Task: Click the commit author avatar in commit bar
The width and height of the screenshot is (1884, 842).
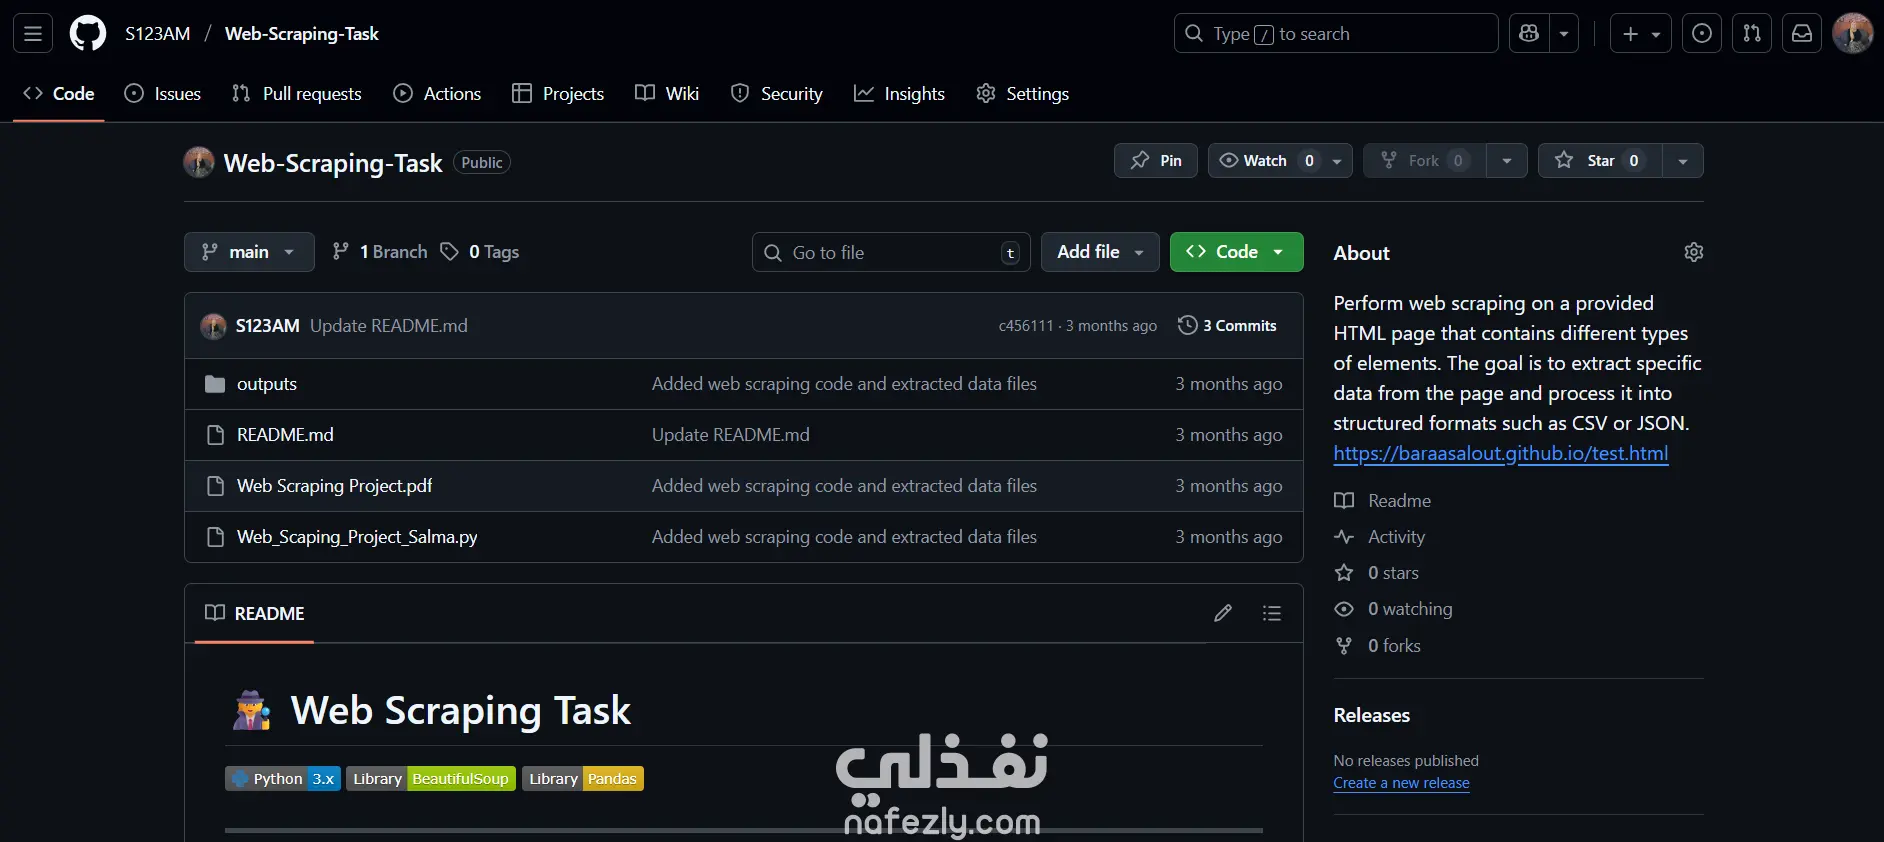Action: pos(213,326)
